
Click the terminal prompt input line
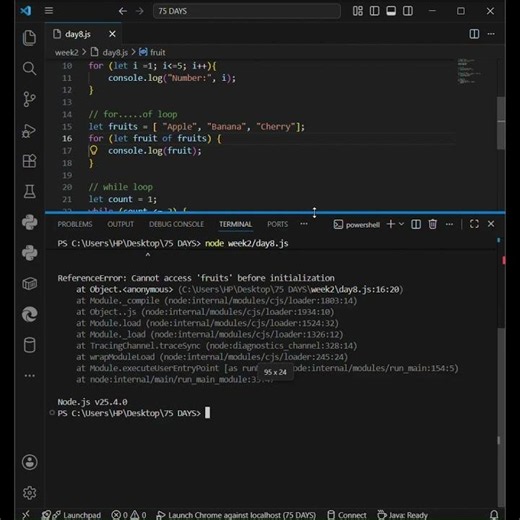click(x=133, y=413)
